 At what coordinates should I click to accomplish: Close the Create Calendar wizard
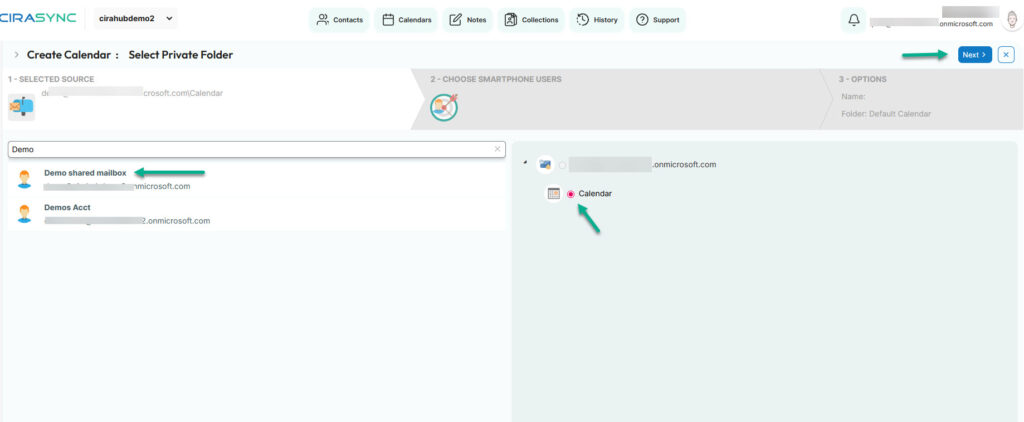(x=1006, y=55)
